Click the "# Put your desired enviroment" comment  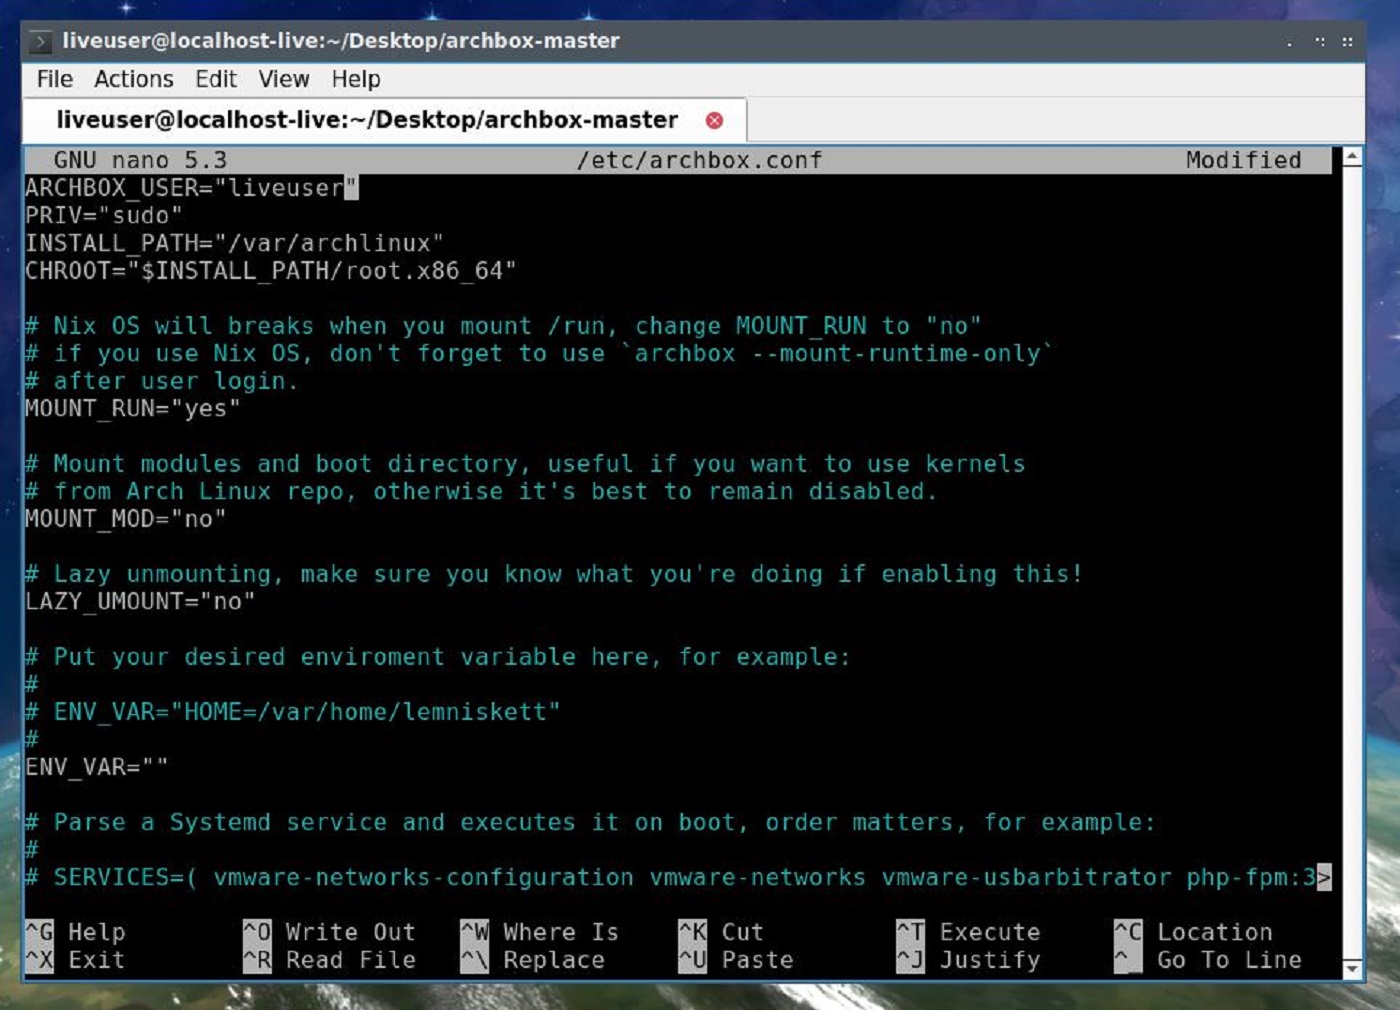(x=438, y=657)
